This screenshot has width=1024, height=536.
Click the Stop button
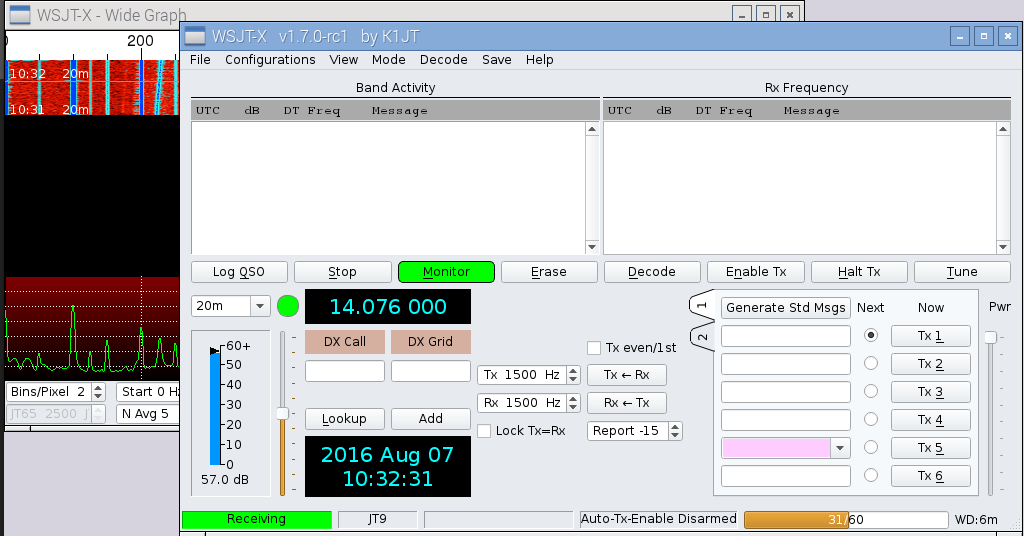point(342,272)
